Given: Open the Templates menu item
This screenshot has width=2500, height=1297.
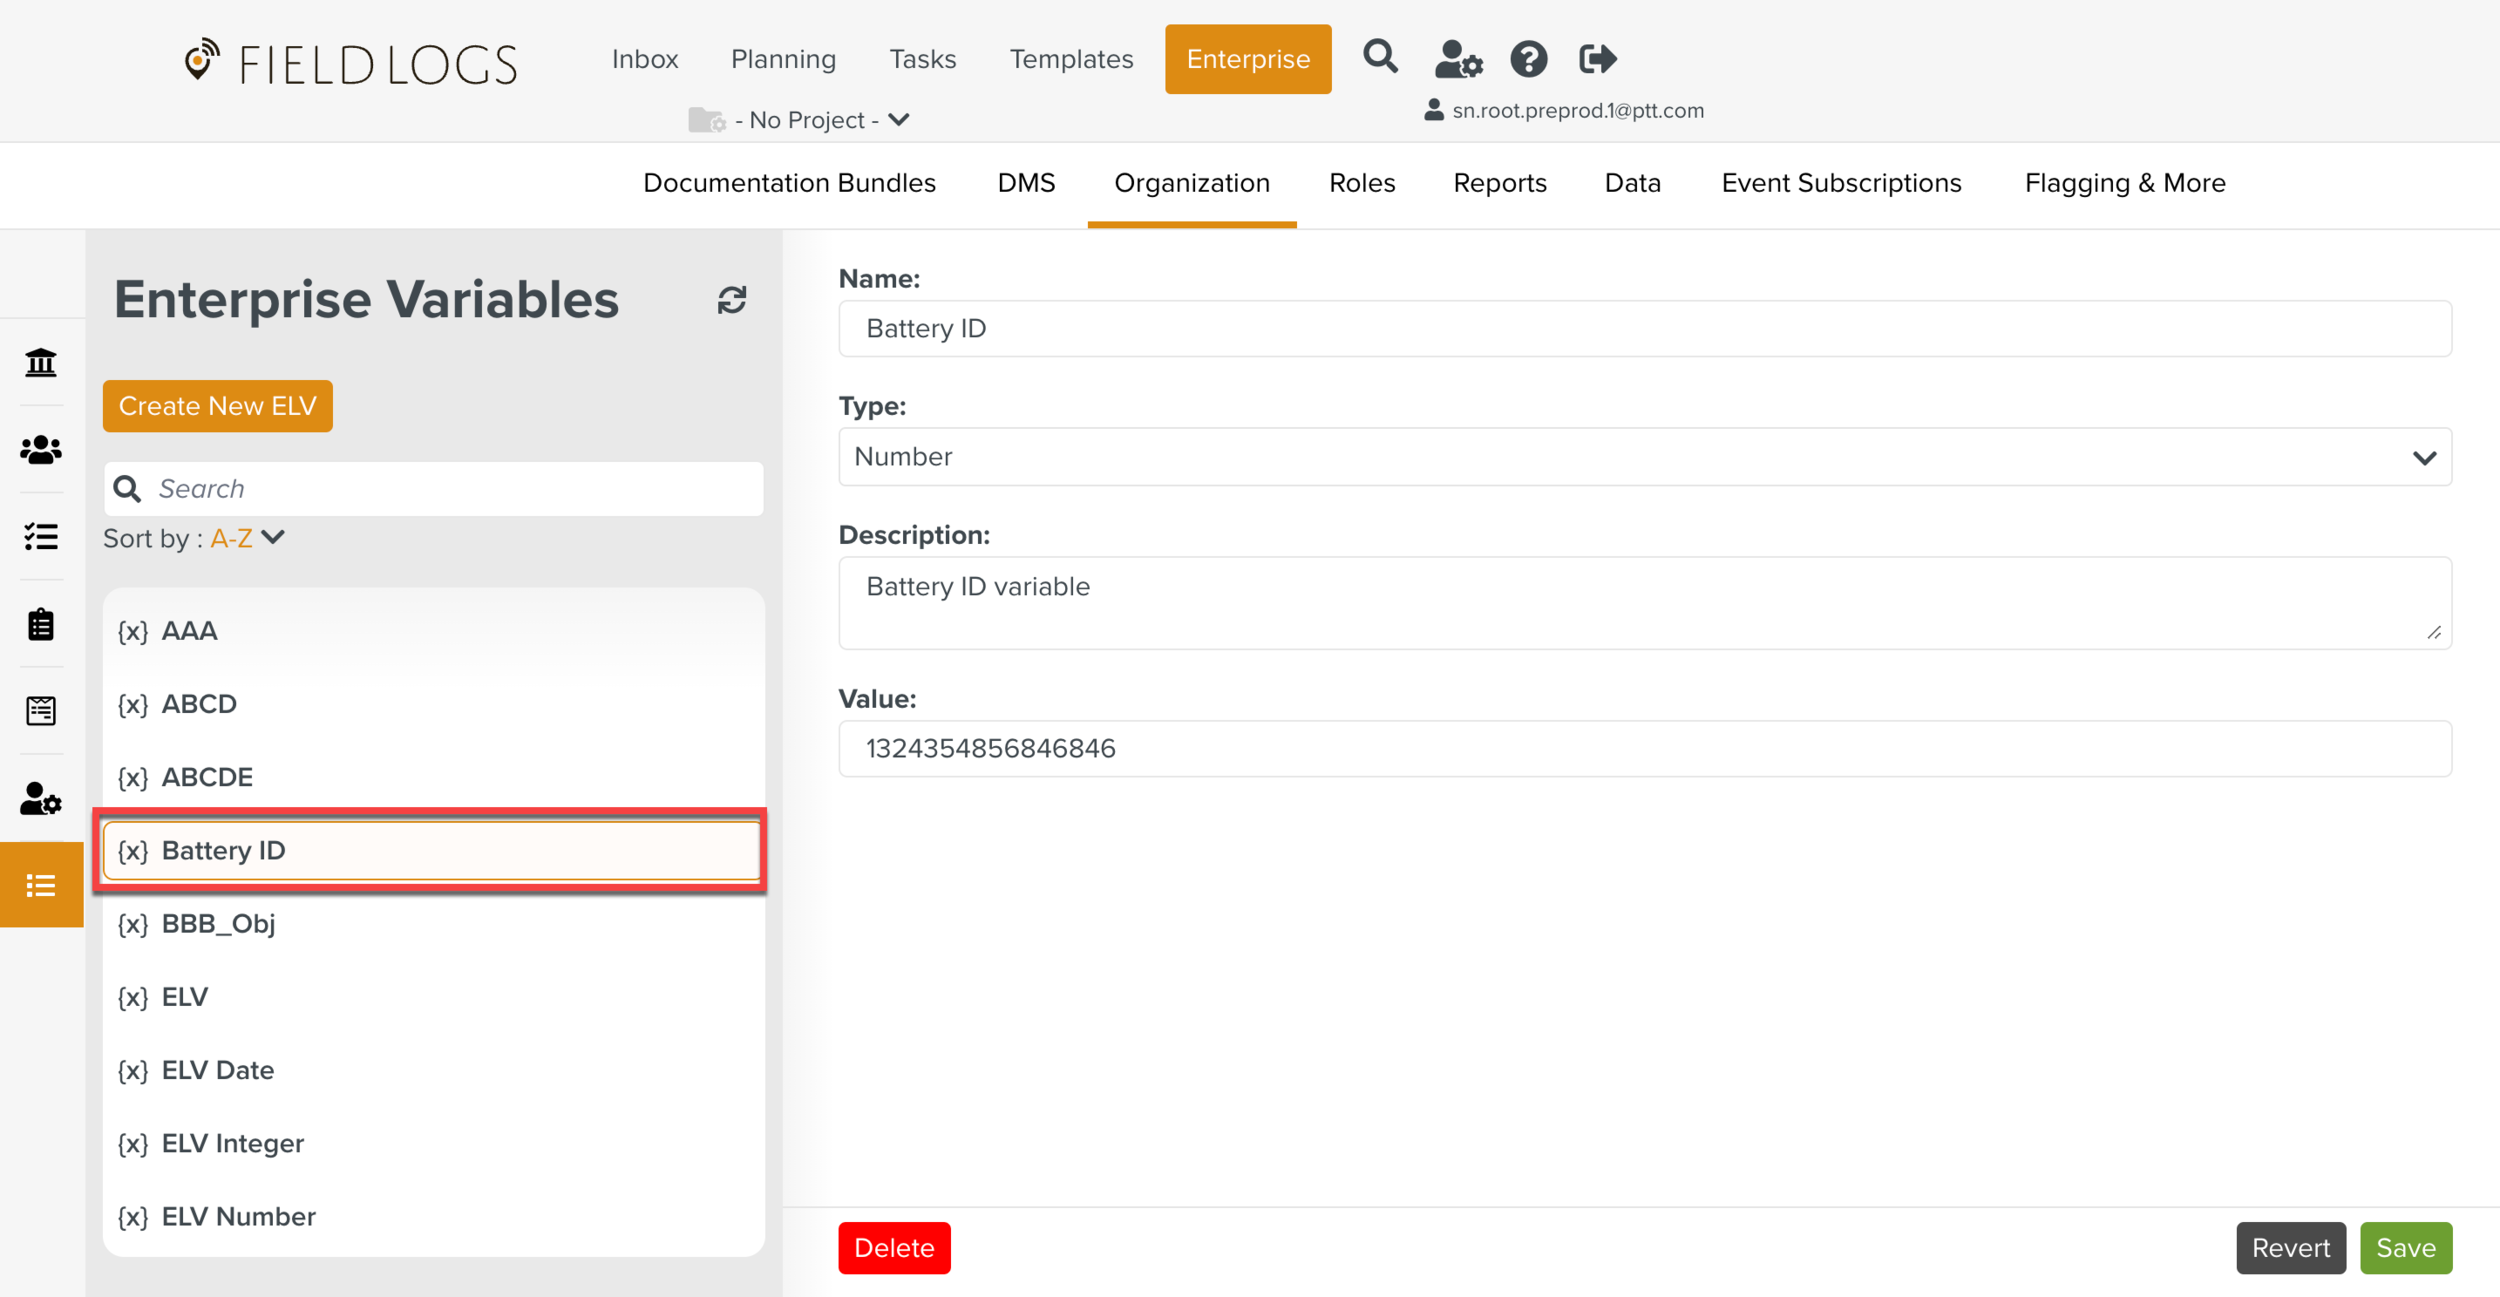Looking at the screenshot, I should (x=1070, y=59).
